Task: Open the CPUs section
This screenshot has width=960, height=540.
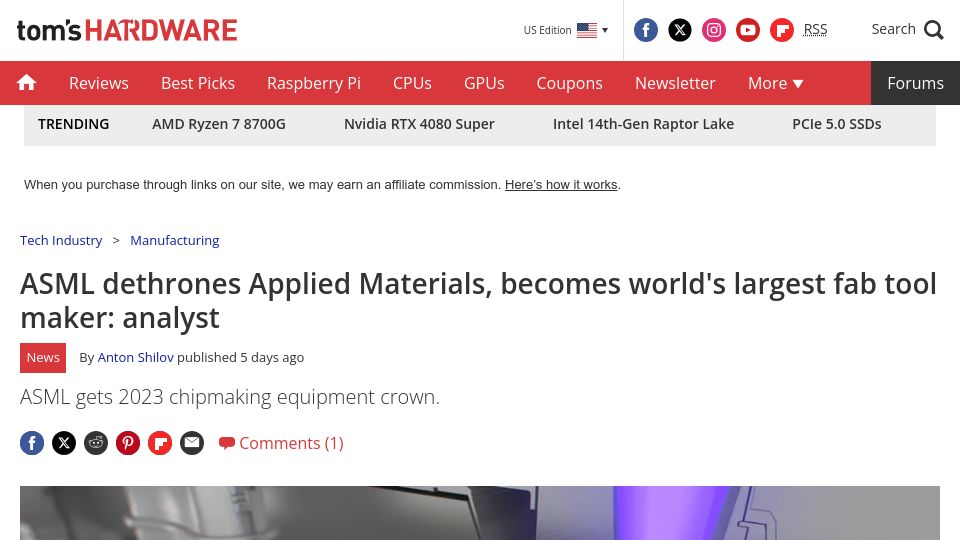Action: [412, 83]
